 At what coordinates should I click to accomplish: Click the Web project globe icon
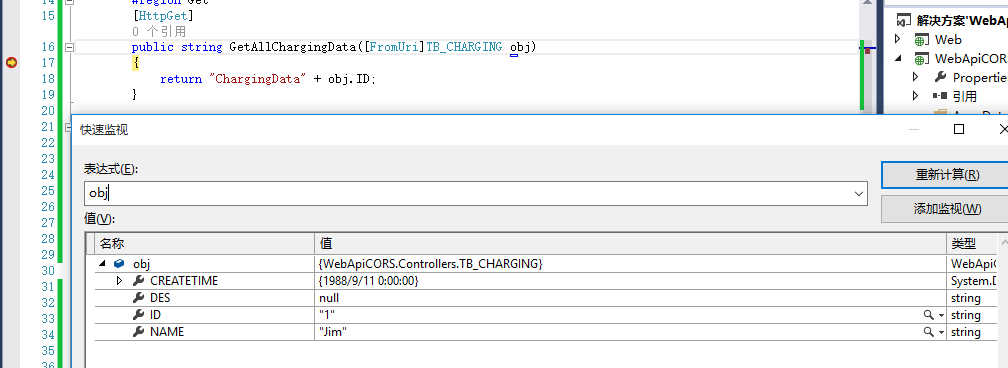(921, 40)
